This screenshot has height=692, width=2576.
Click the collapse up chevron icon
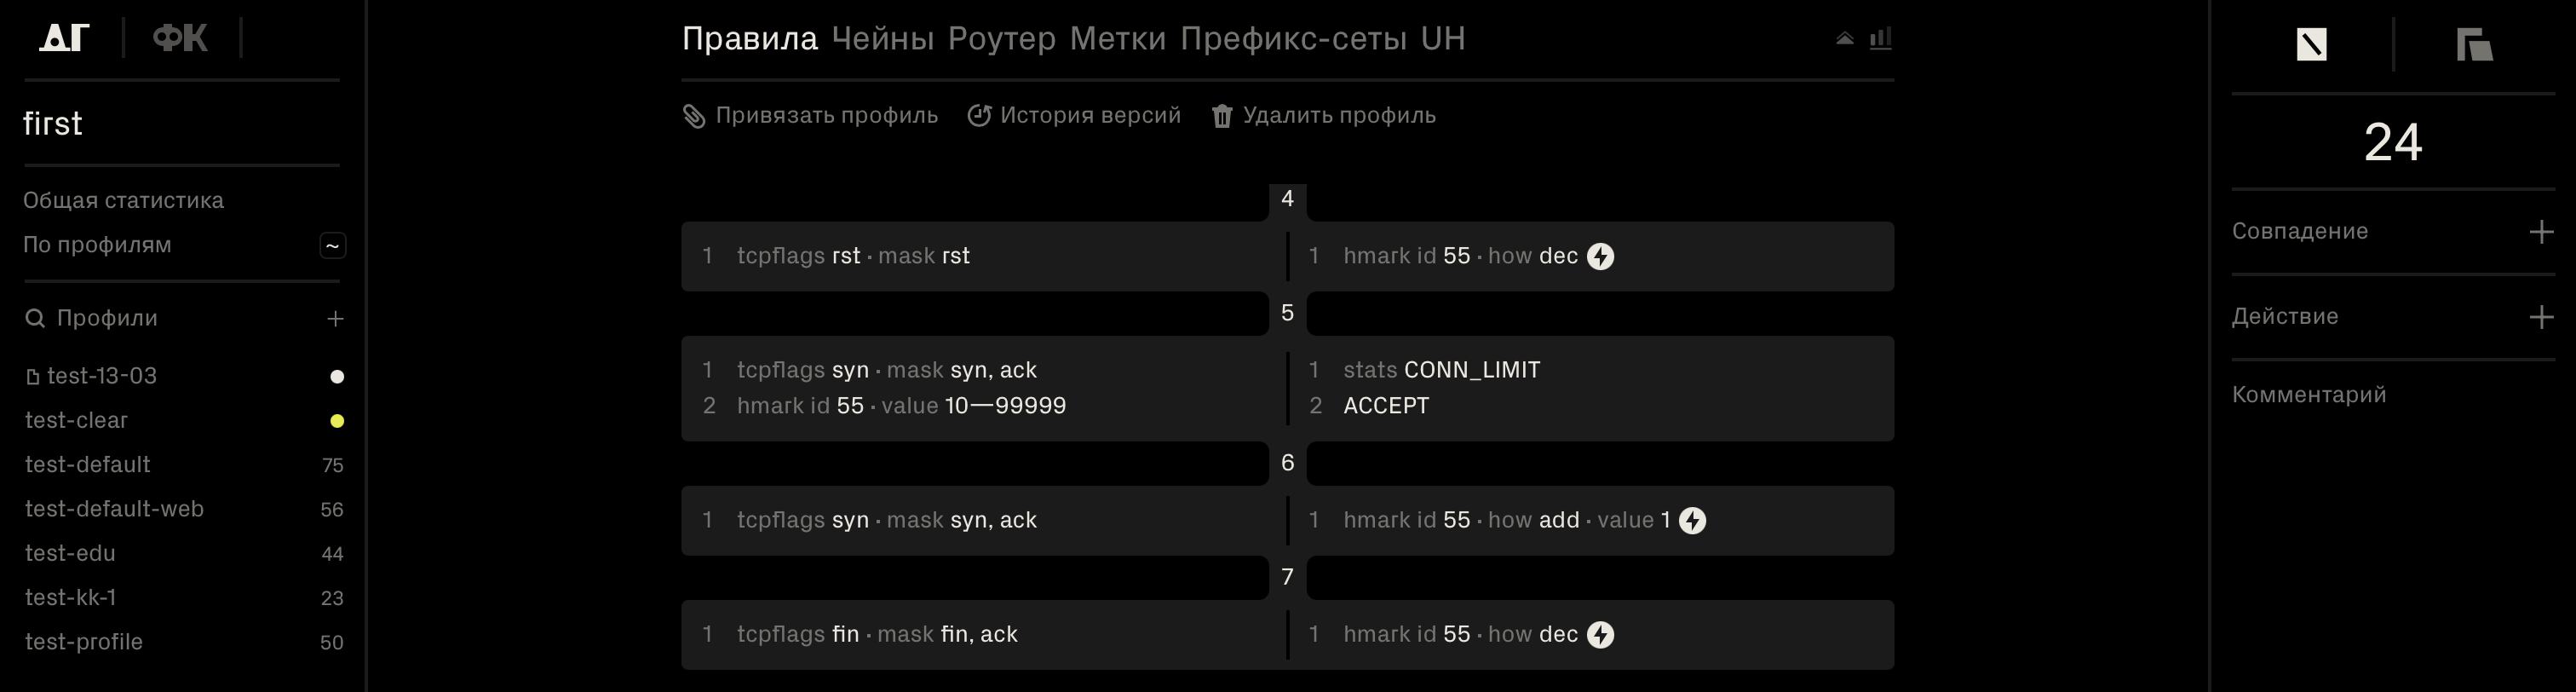[x=1845, y=39]
